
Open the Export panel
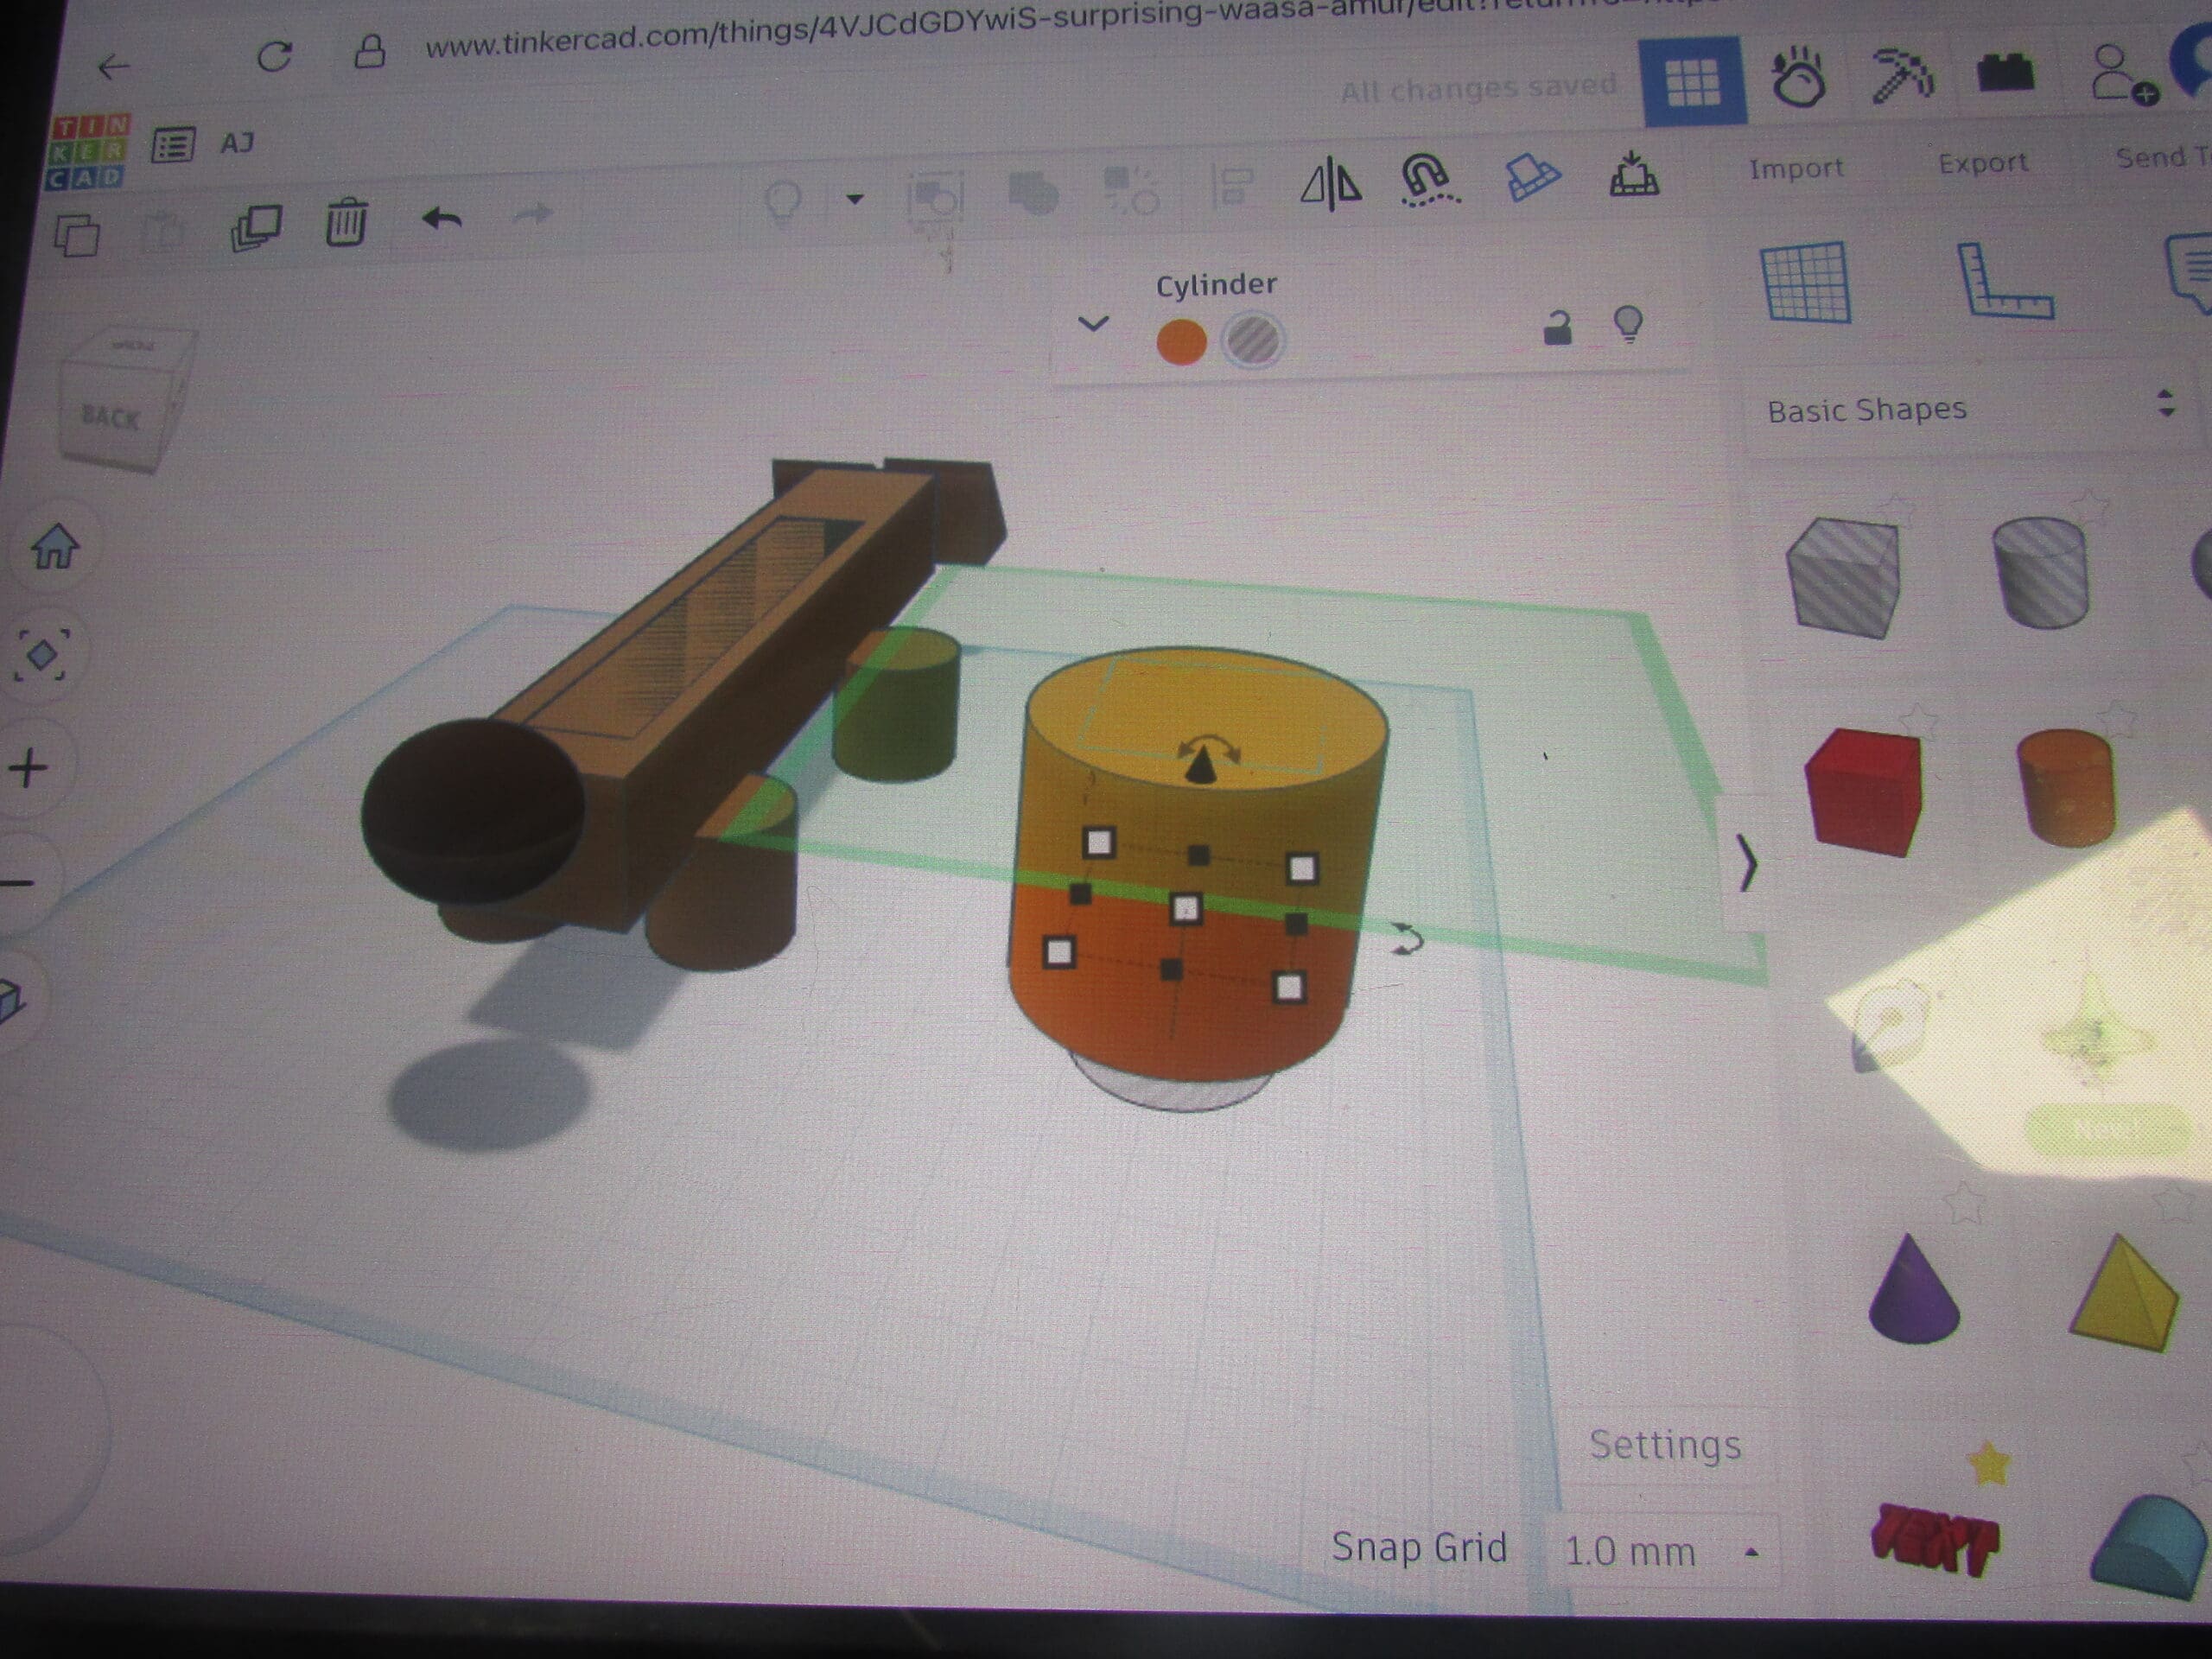[1983, 163]
